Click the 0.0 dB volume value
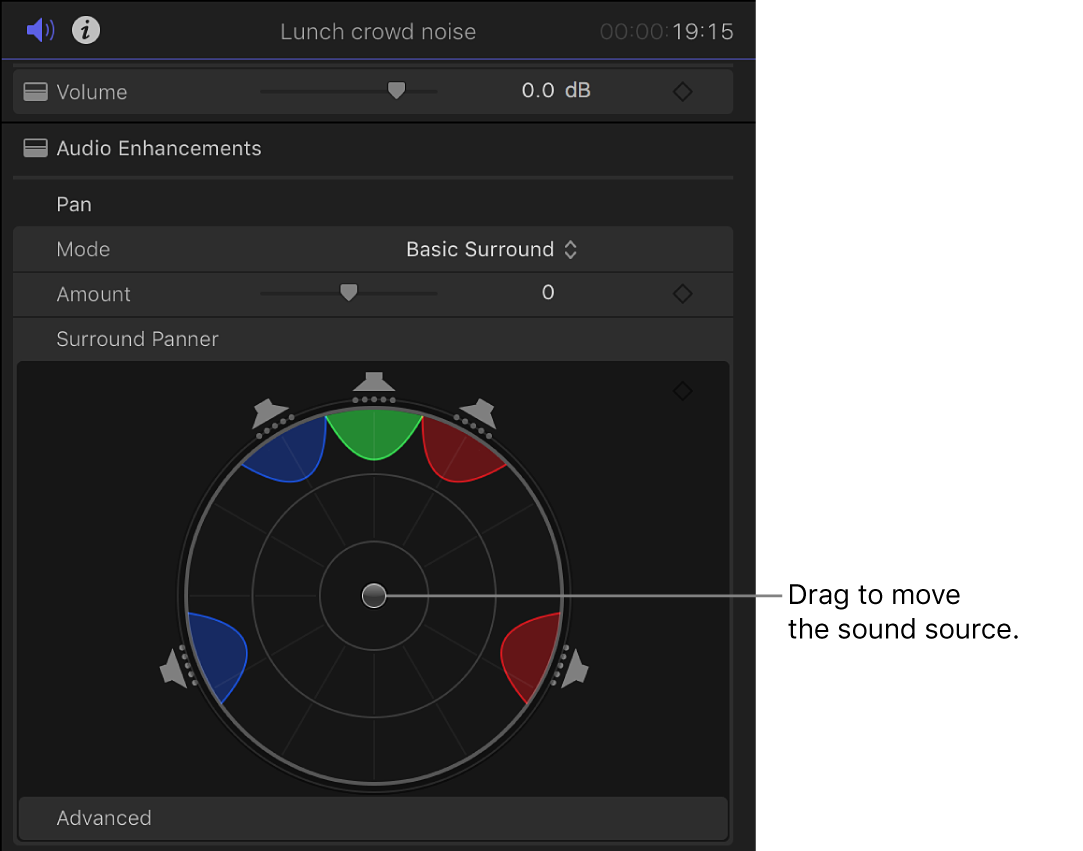This screenshot has width=1083, height=851. pyautogui.click(x=555, y=91)
